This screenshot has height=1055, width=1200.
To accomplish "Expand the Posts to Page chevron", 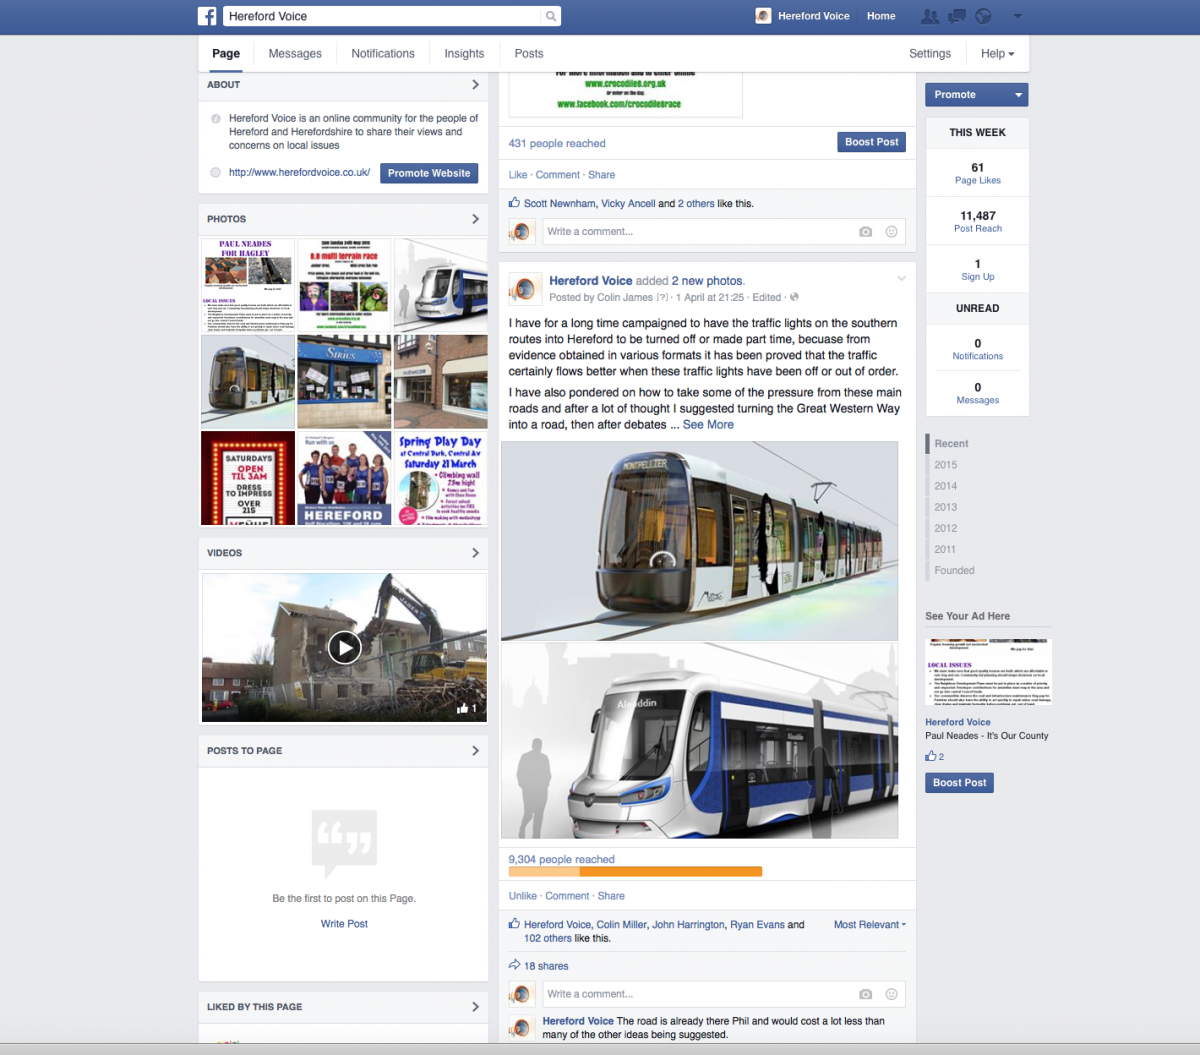I will pos(475,751).
